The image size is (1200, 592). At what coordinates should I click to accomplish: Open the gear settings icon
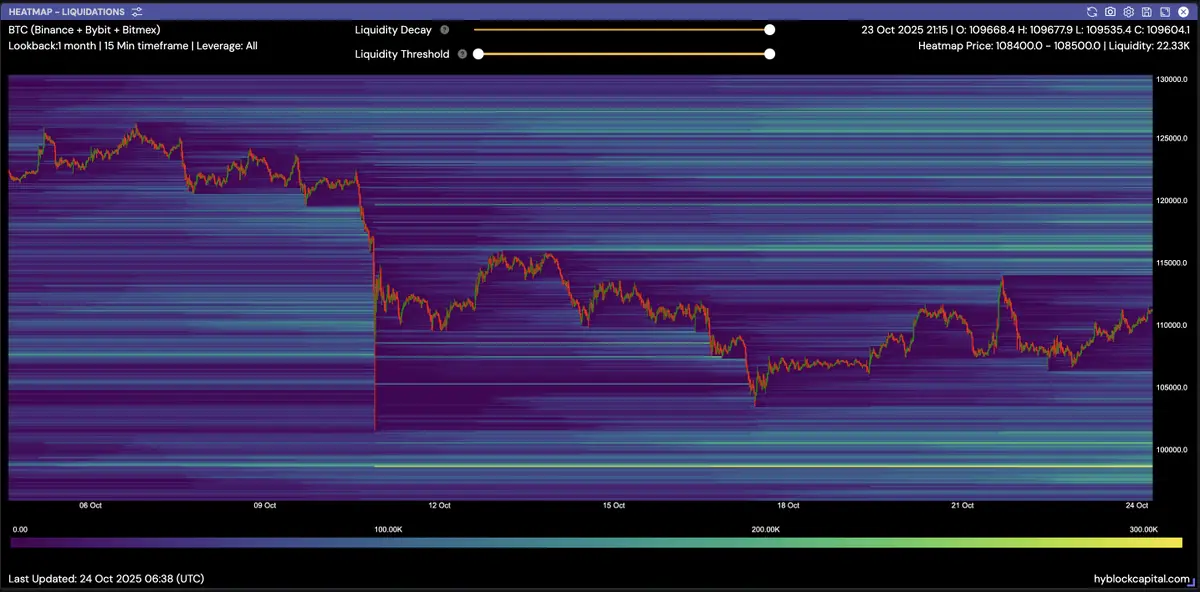[x=1128, y=12]
